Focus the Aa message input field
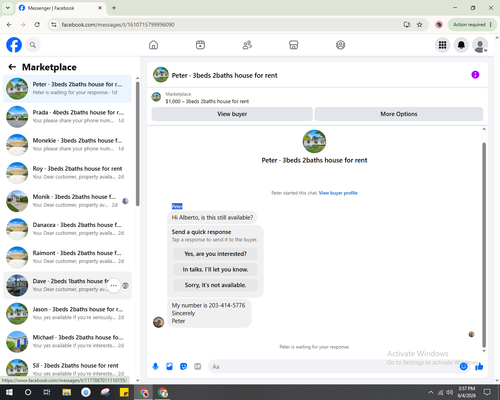This screenshot has width=500, height=400. click(x=333, y=367)
